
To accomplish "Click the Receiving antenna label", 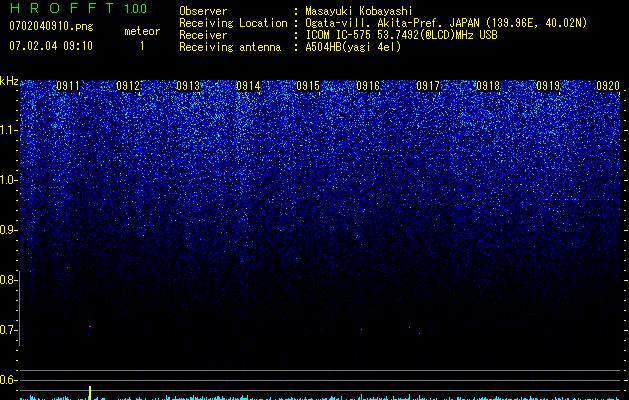I will pos(230,47).
